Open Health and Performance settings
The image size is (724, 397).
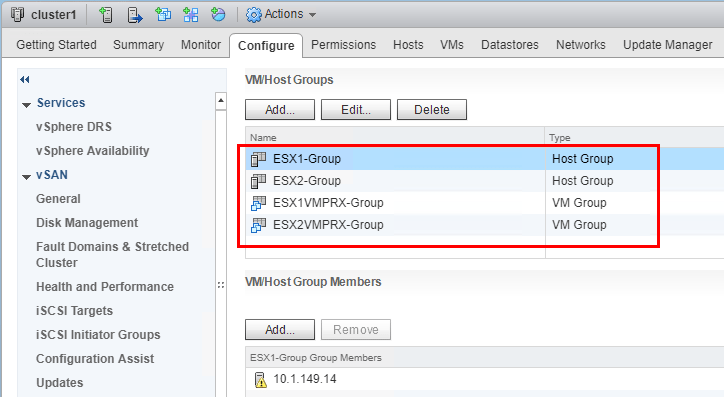pos(105,287)
